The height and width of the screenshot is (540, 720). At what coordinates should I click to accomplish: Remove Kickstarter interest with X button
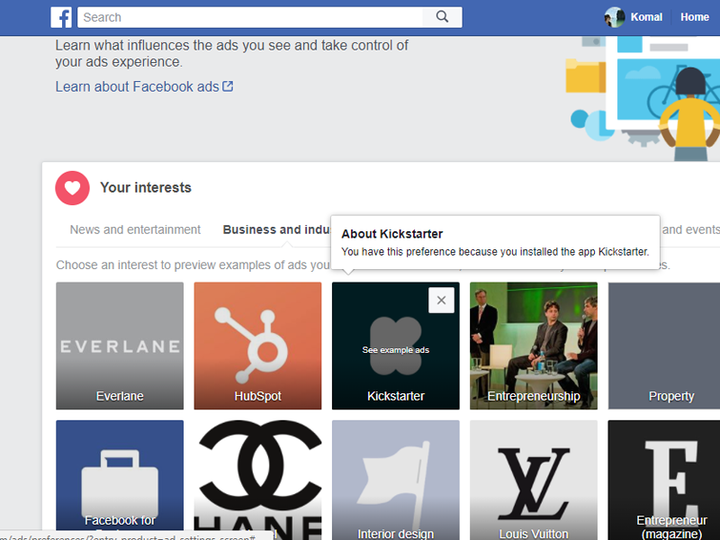(441, 300)
